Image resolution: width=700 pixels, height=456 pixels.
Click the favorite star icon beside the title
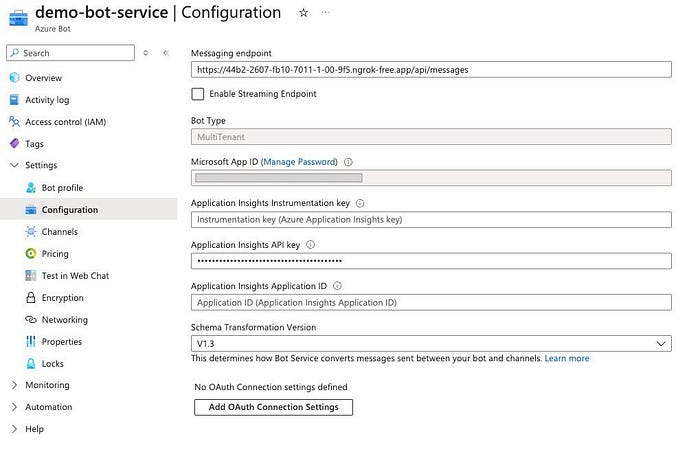pyautogui.click(x=304, y=13)
